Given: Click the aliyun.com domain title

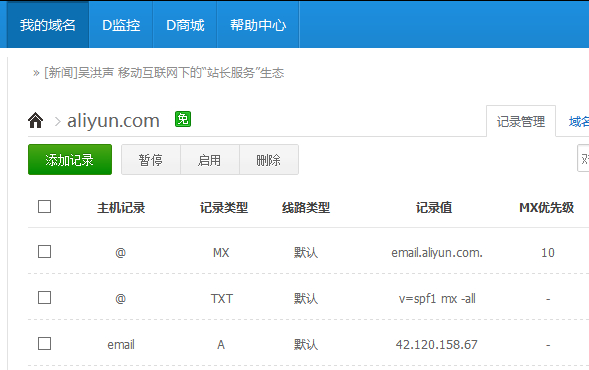Looking at the screenshot, I should 113,121.
